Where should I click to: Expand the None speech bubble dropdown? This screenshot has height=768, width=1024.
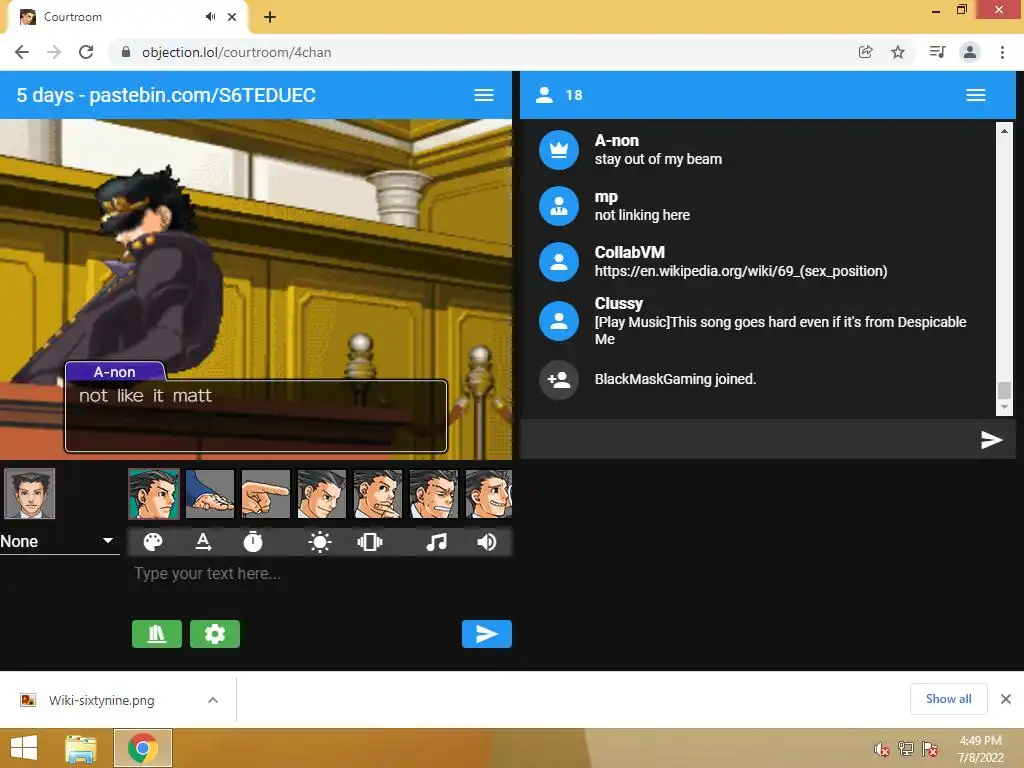[59, 541]
